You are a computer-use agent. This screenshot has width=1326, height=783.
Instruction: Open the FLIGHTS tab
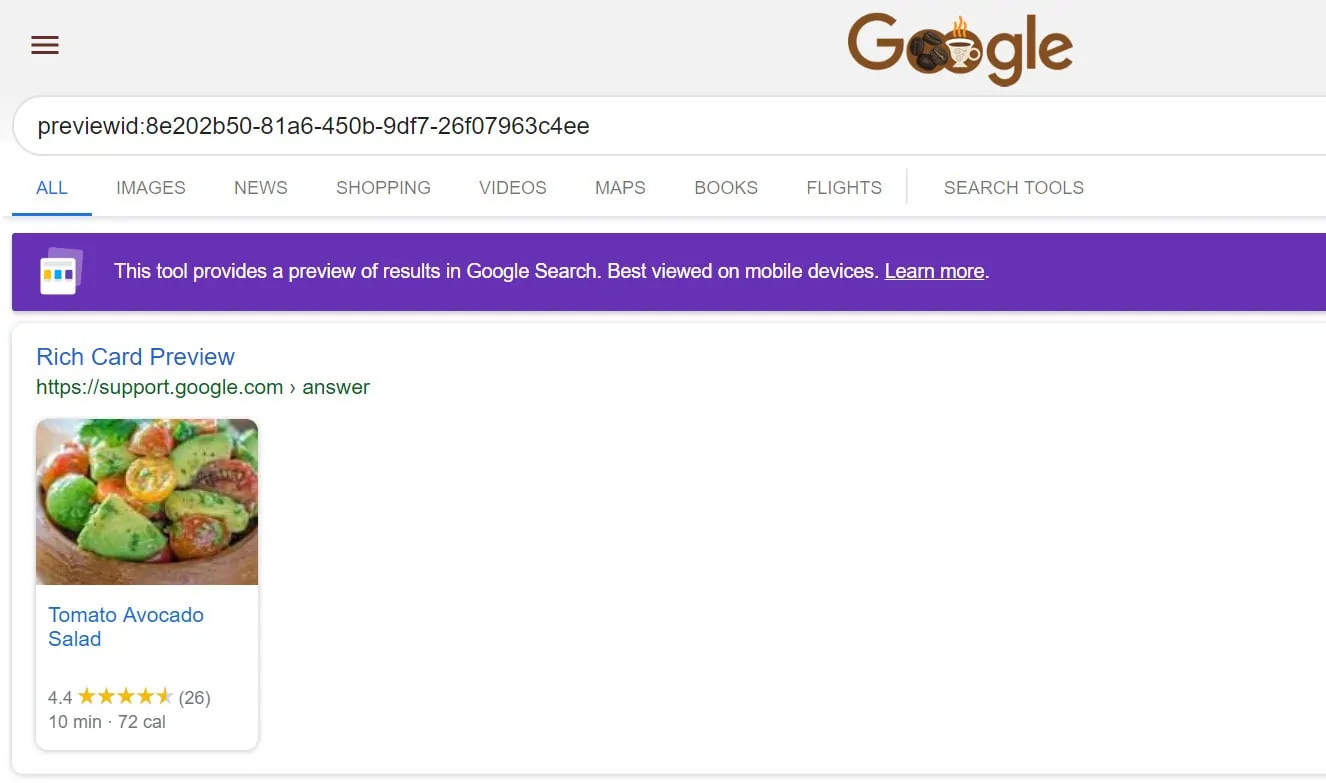[844, 187]
